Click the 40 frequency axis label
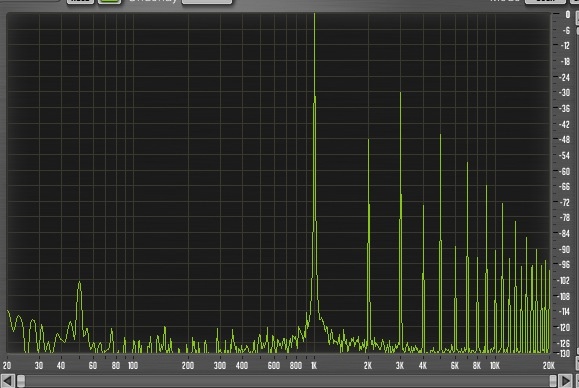 61,365
